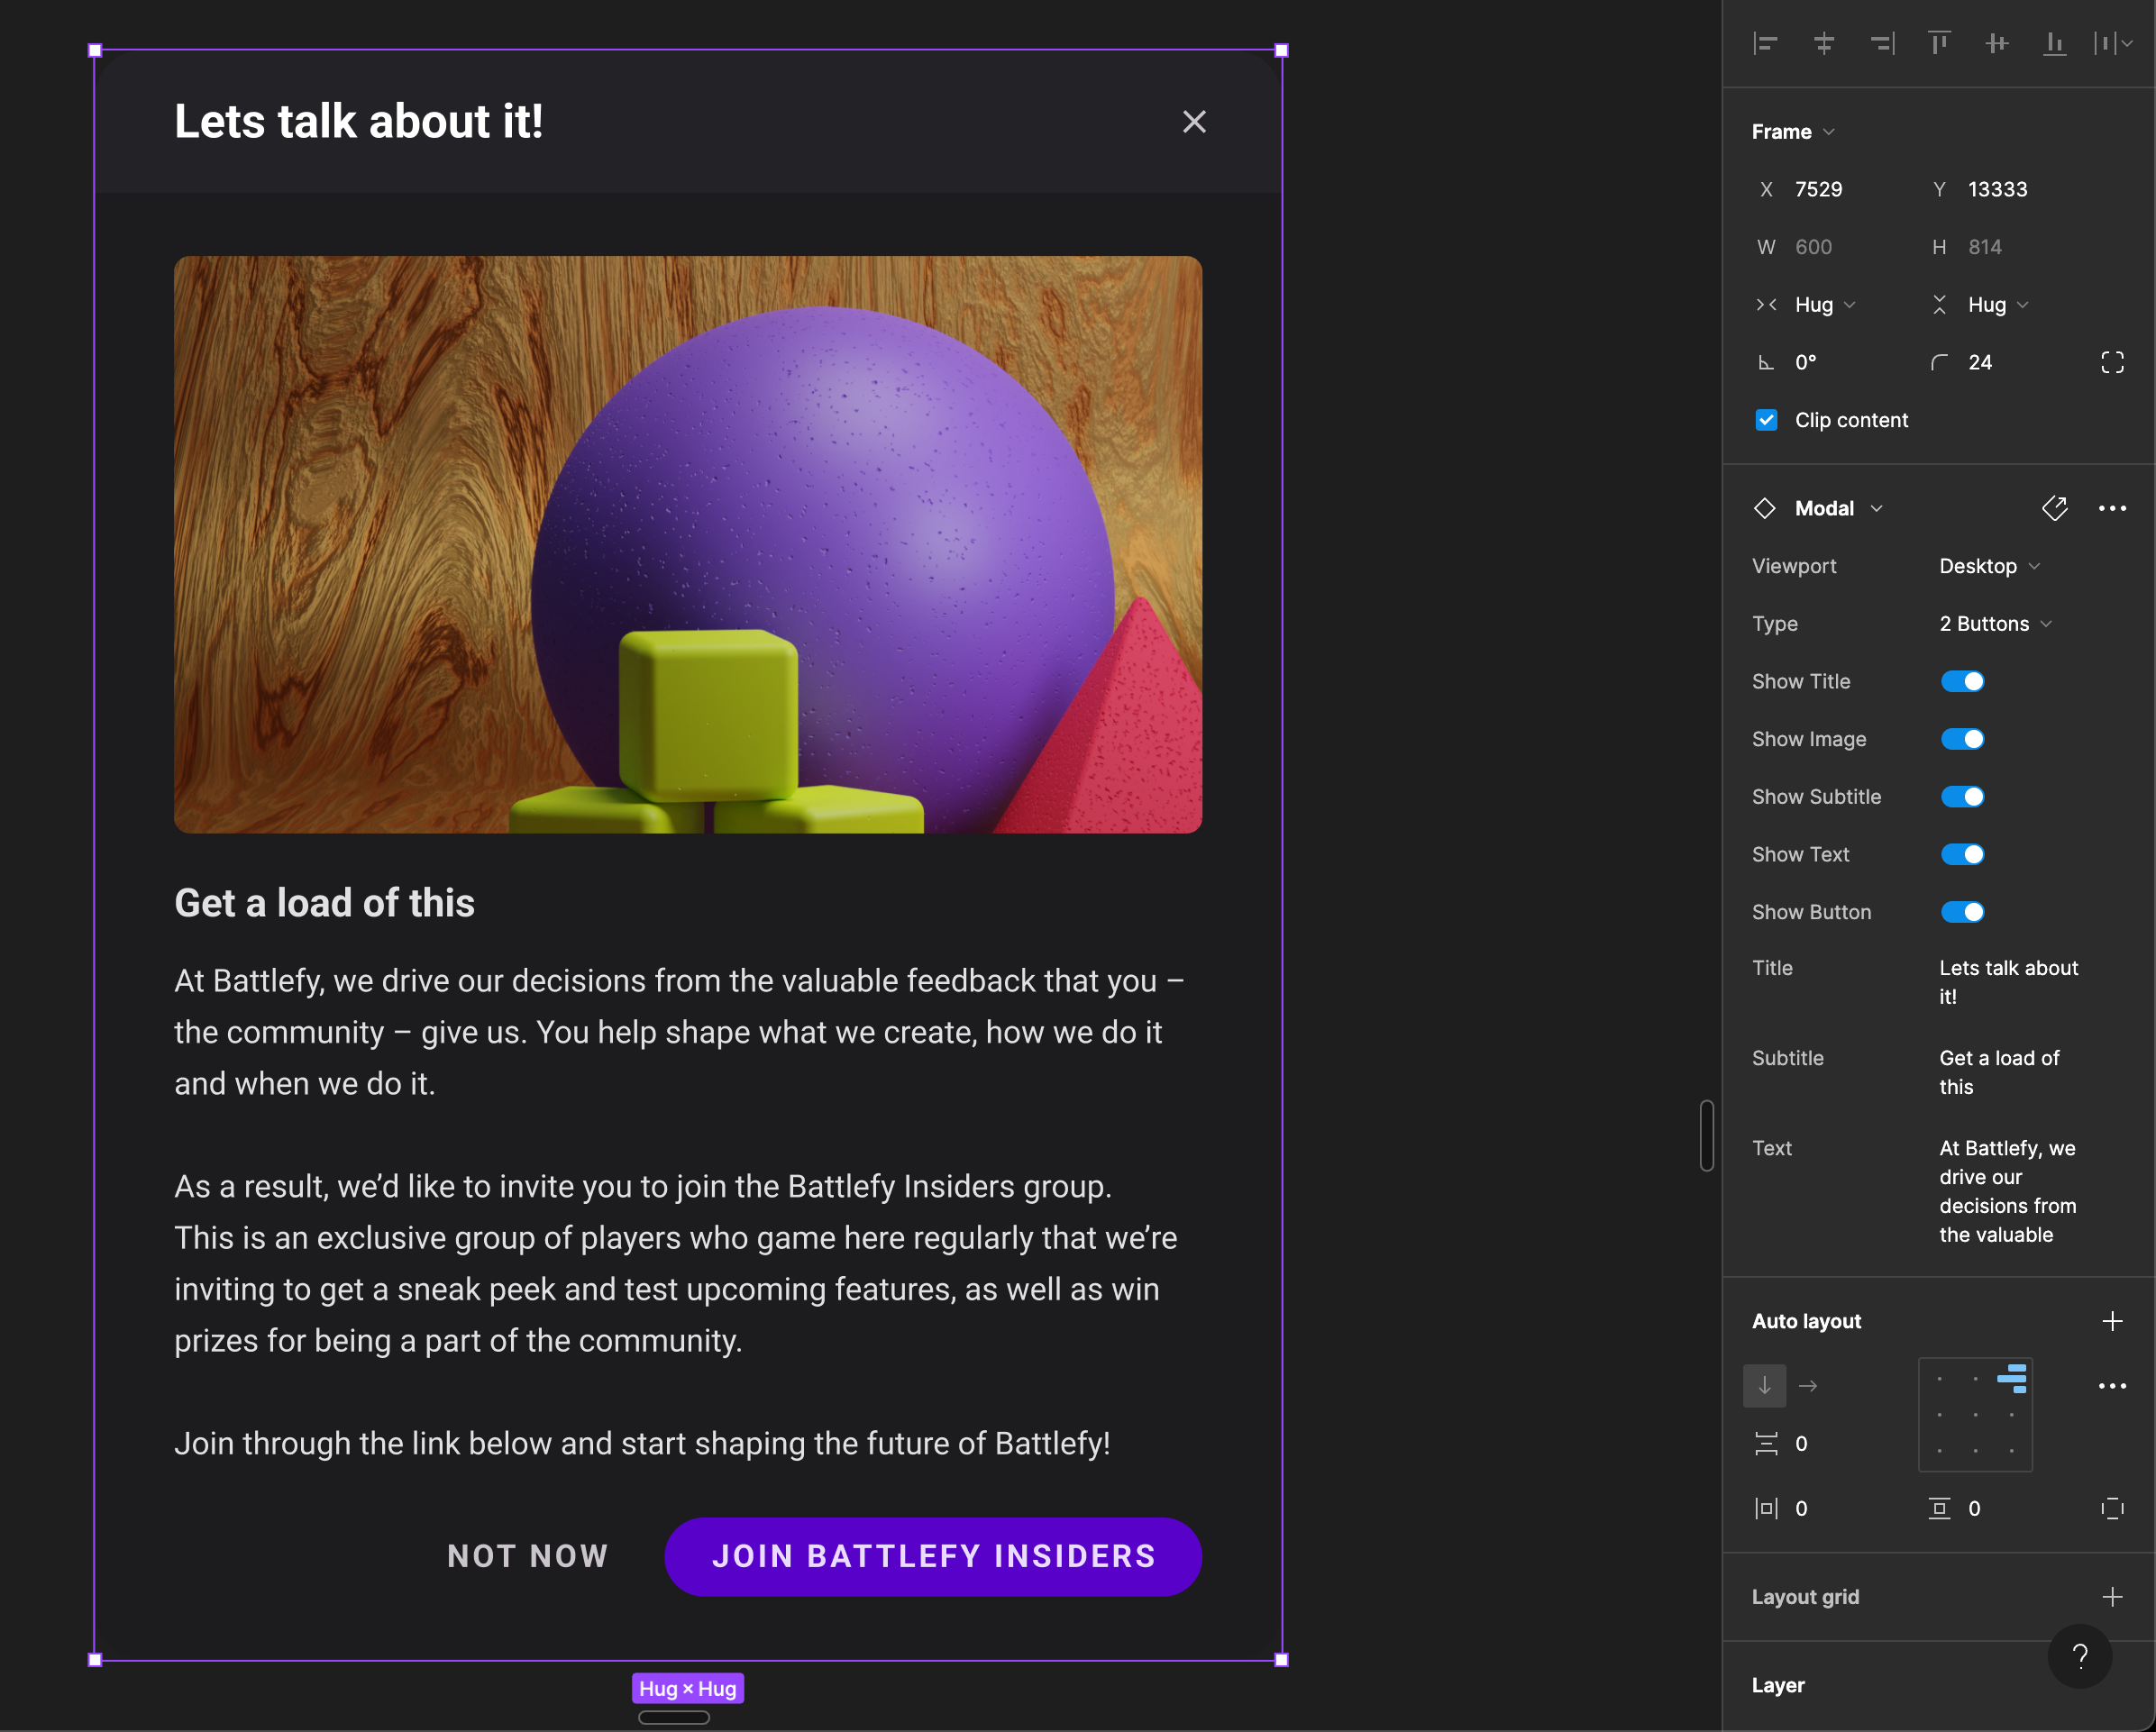Open Modal component options three dots
The height and width of the screenshot is (1732, 2156).
coord(2112,508)
